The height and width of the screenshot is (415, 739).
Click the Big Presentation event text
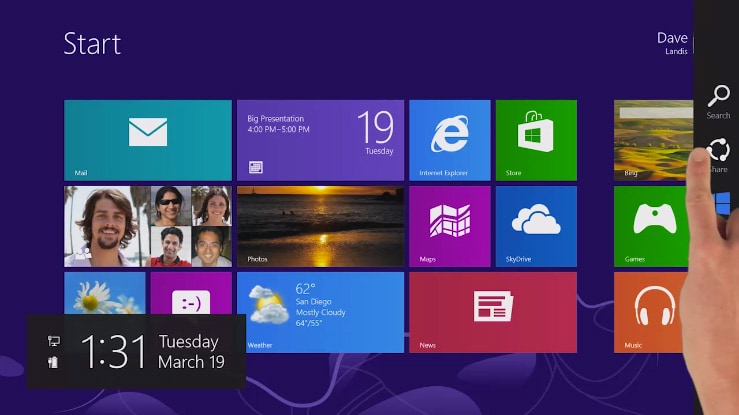point(276,119)
